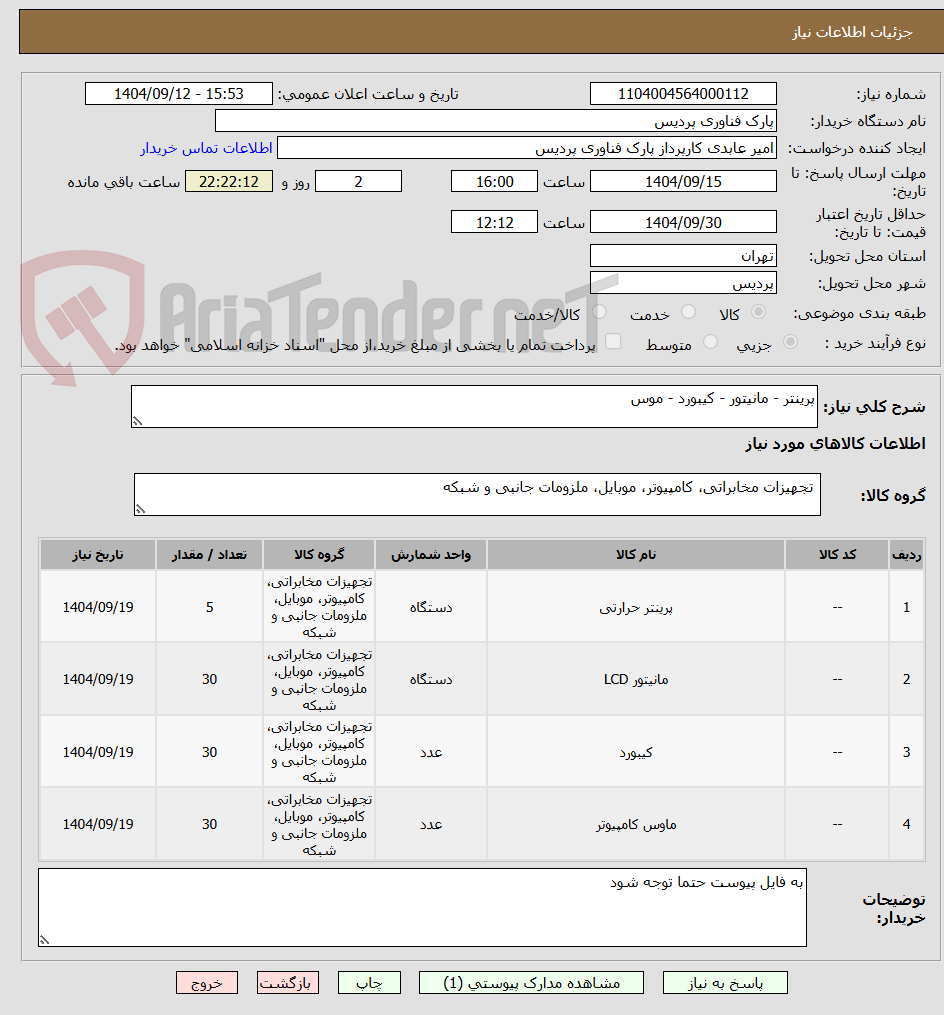
Task: Click the شماره نیاز field 1104004564000112
Action: coord(683,94)
